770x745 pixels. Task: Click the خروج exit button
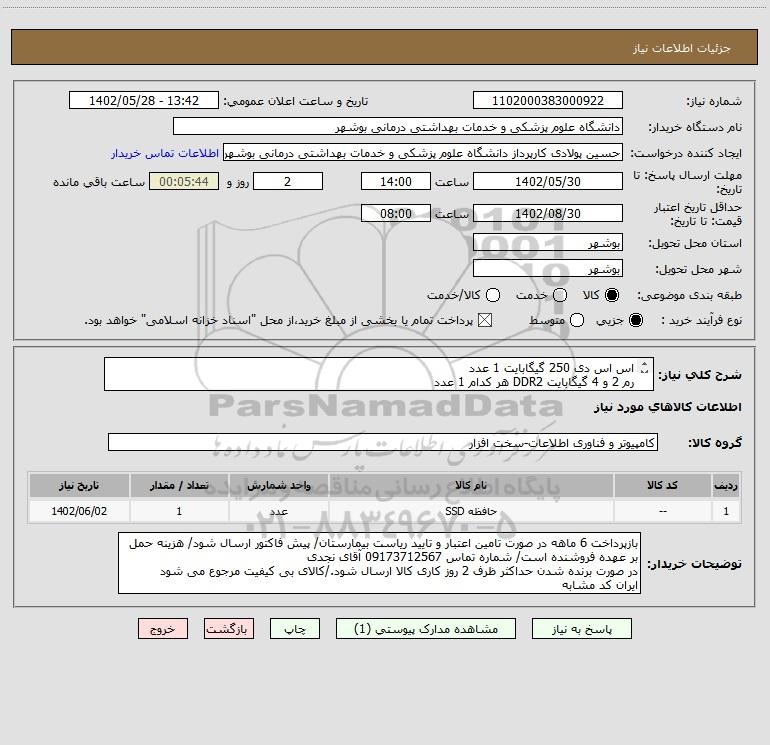(x=163, y=629)
